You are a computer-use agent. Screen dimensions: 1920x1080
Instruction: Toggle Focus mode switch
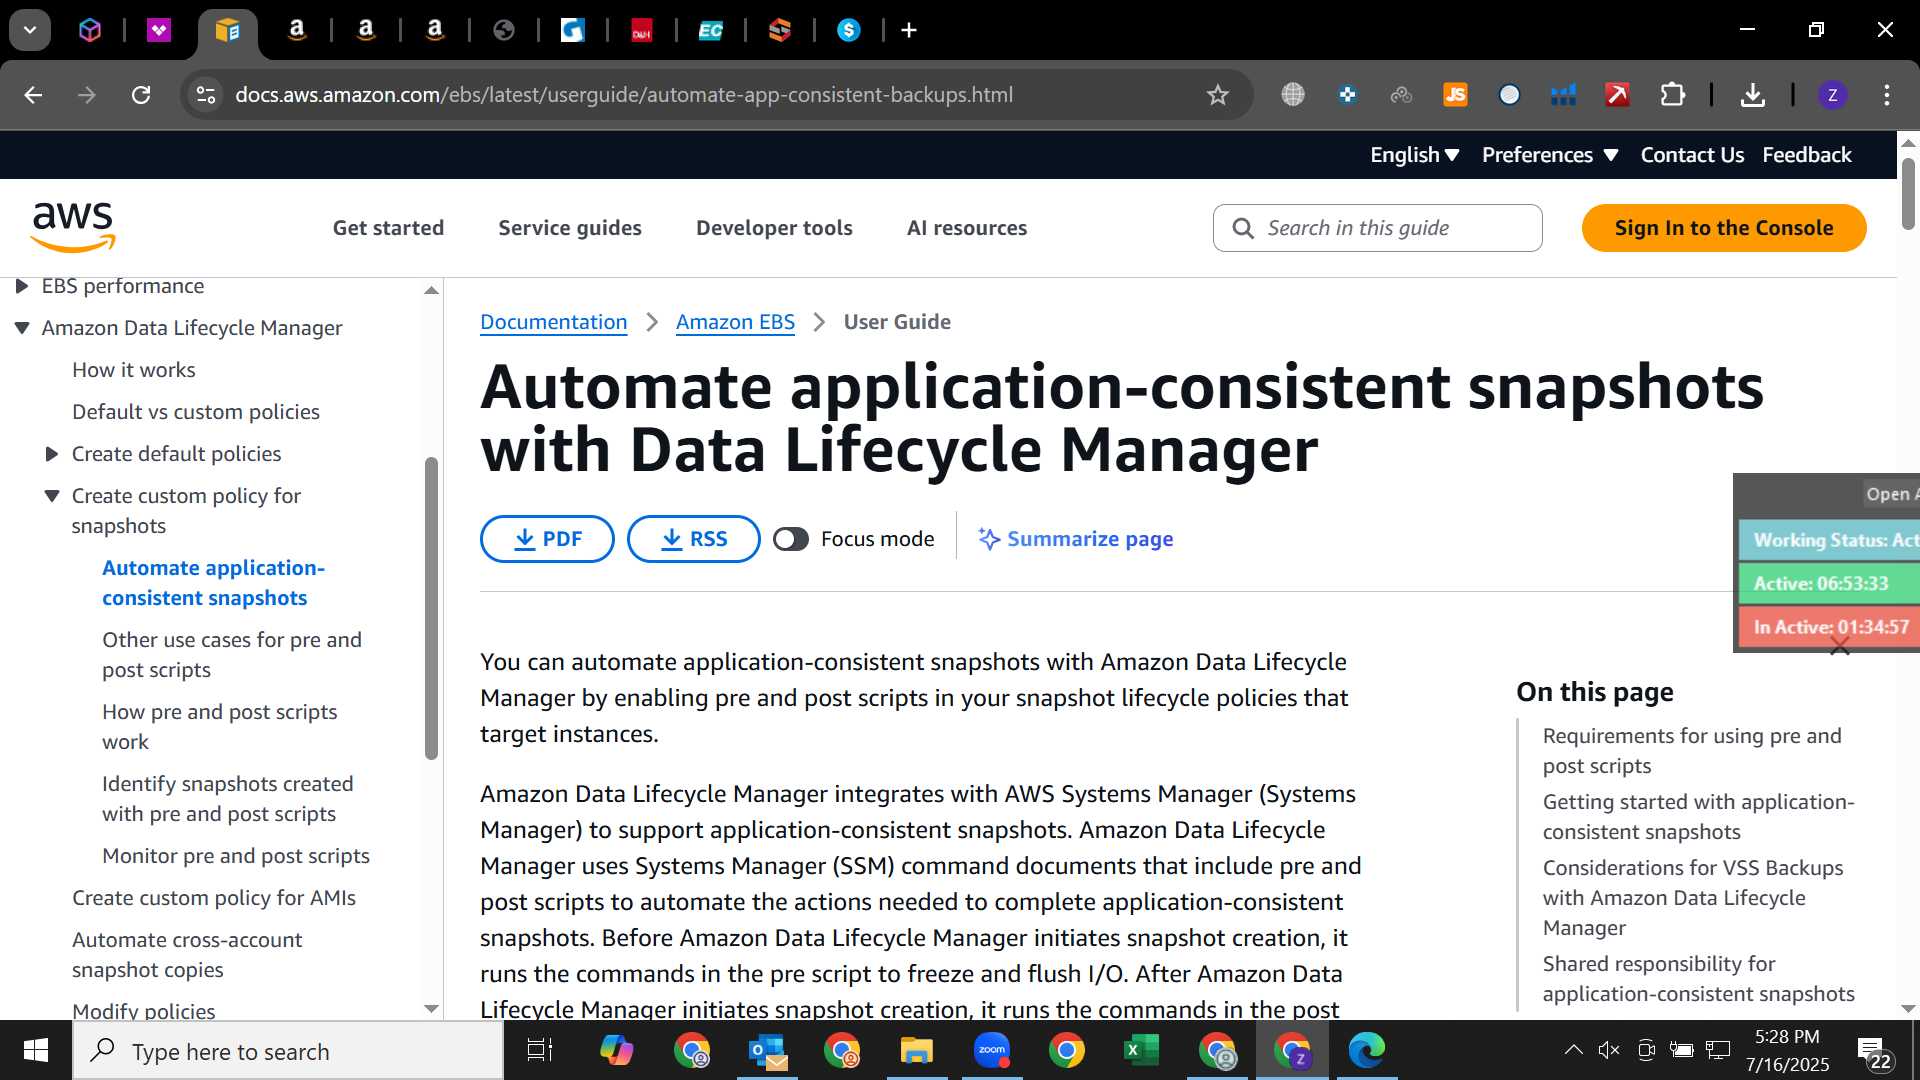790,539
